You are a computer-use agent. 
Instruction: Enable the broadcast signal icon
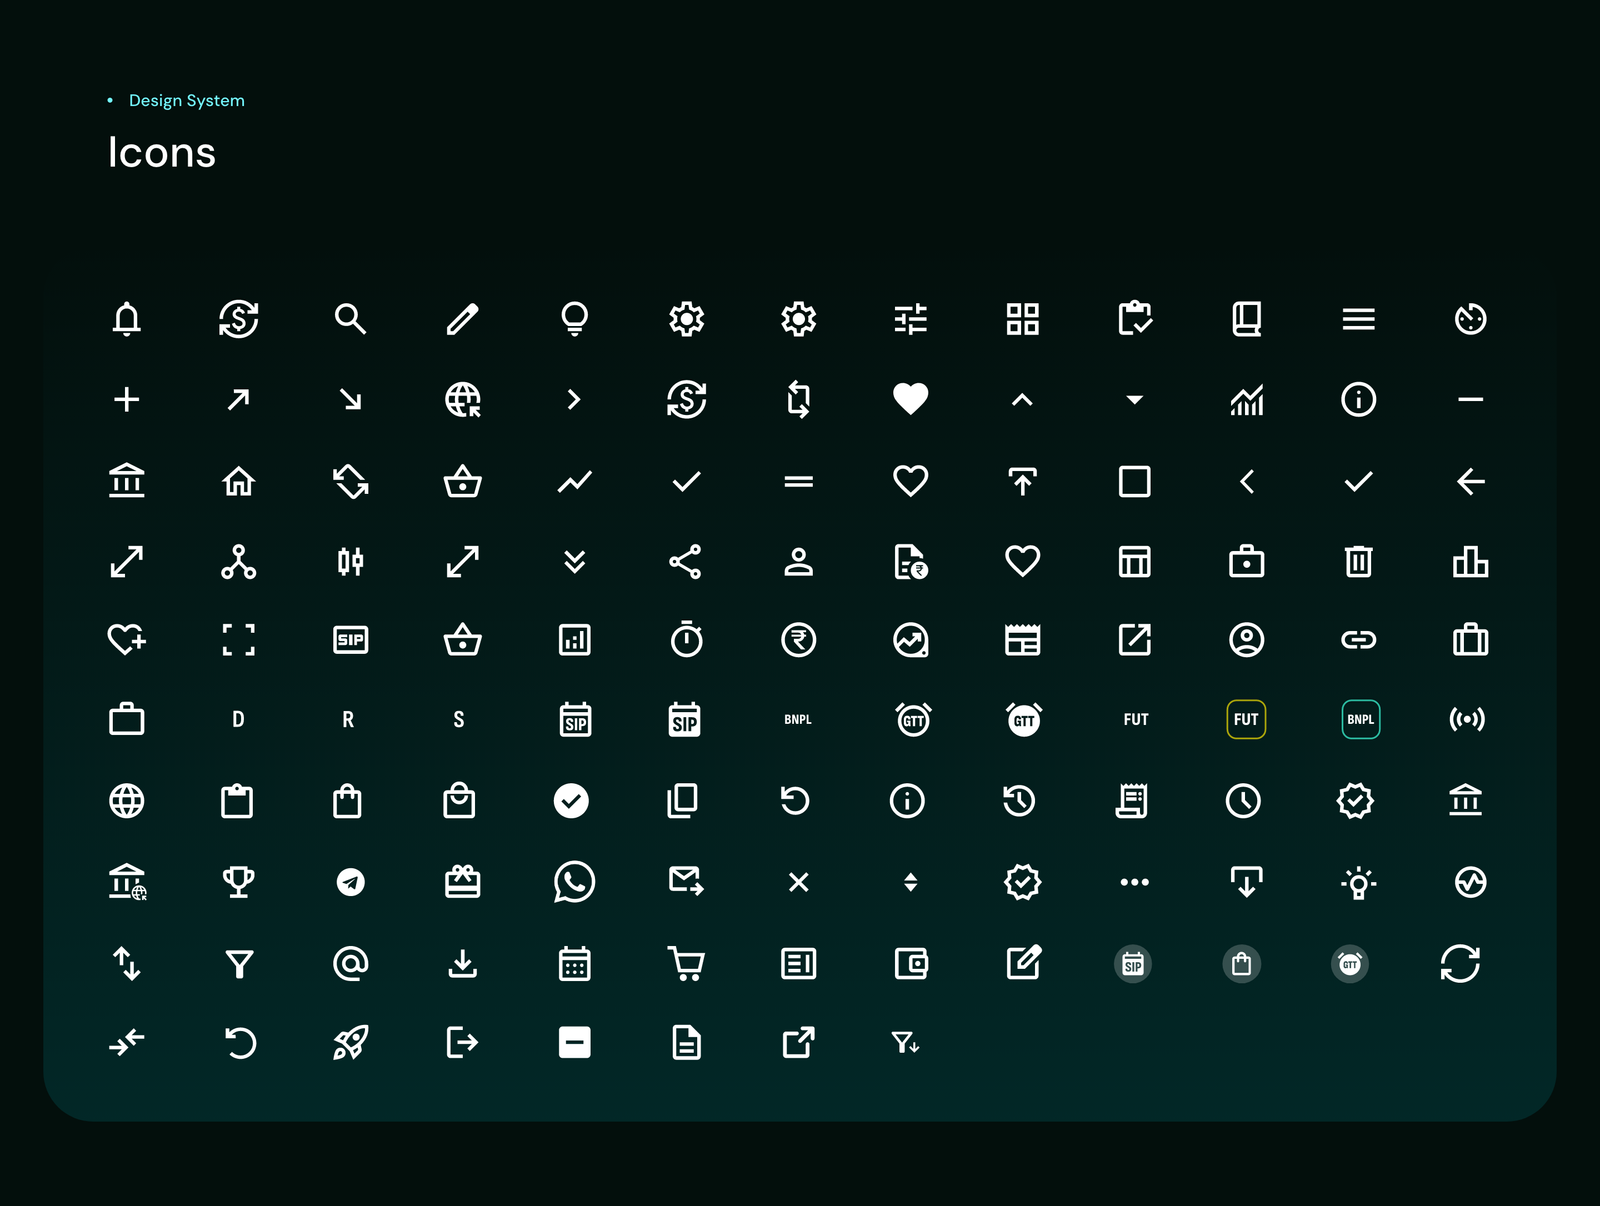pos(1468,719)
